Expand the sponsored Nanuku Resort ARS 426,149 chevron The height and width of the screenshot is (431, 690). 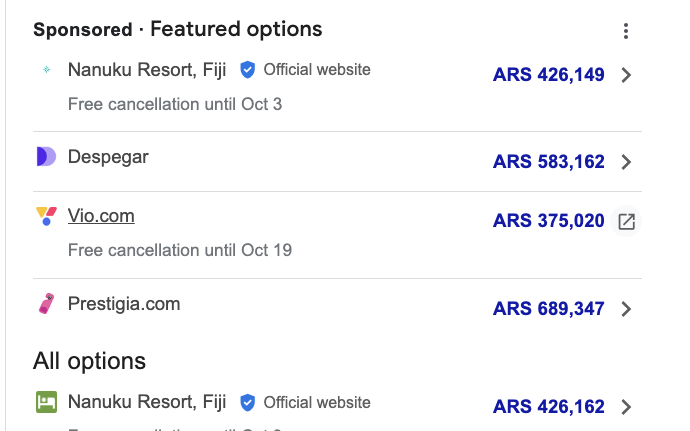626,75
